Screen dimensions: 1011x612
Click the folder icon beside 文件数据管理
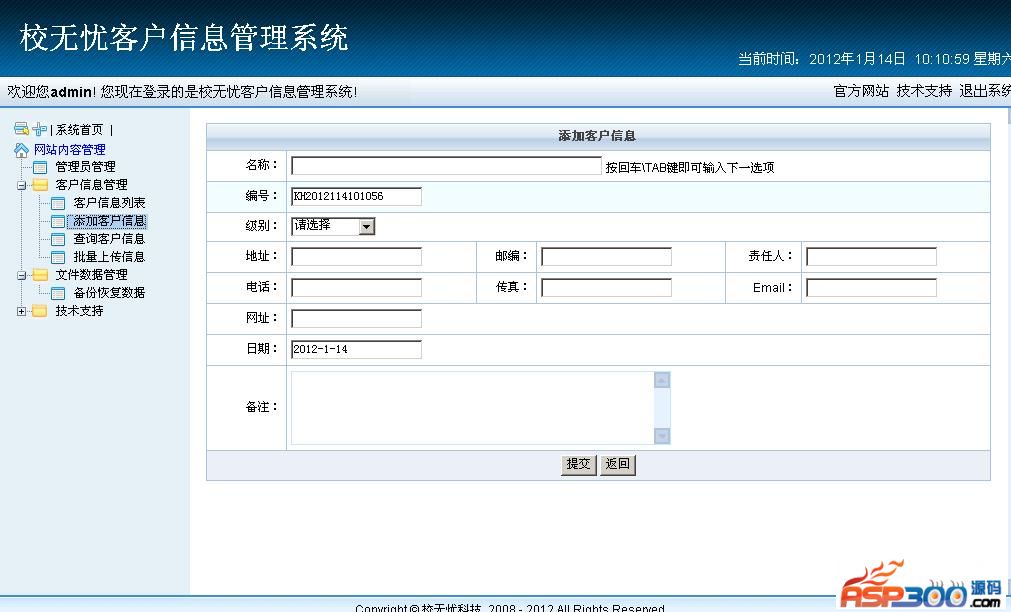(40, 275)
